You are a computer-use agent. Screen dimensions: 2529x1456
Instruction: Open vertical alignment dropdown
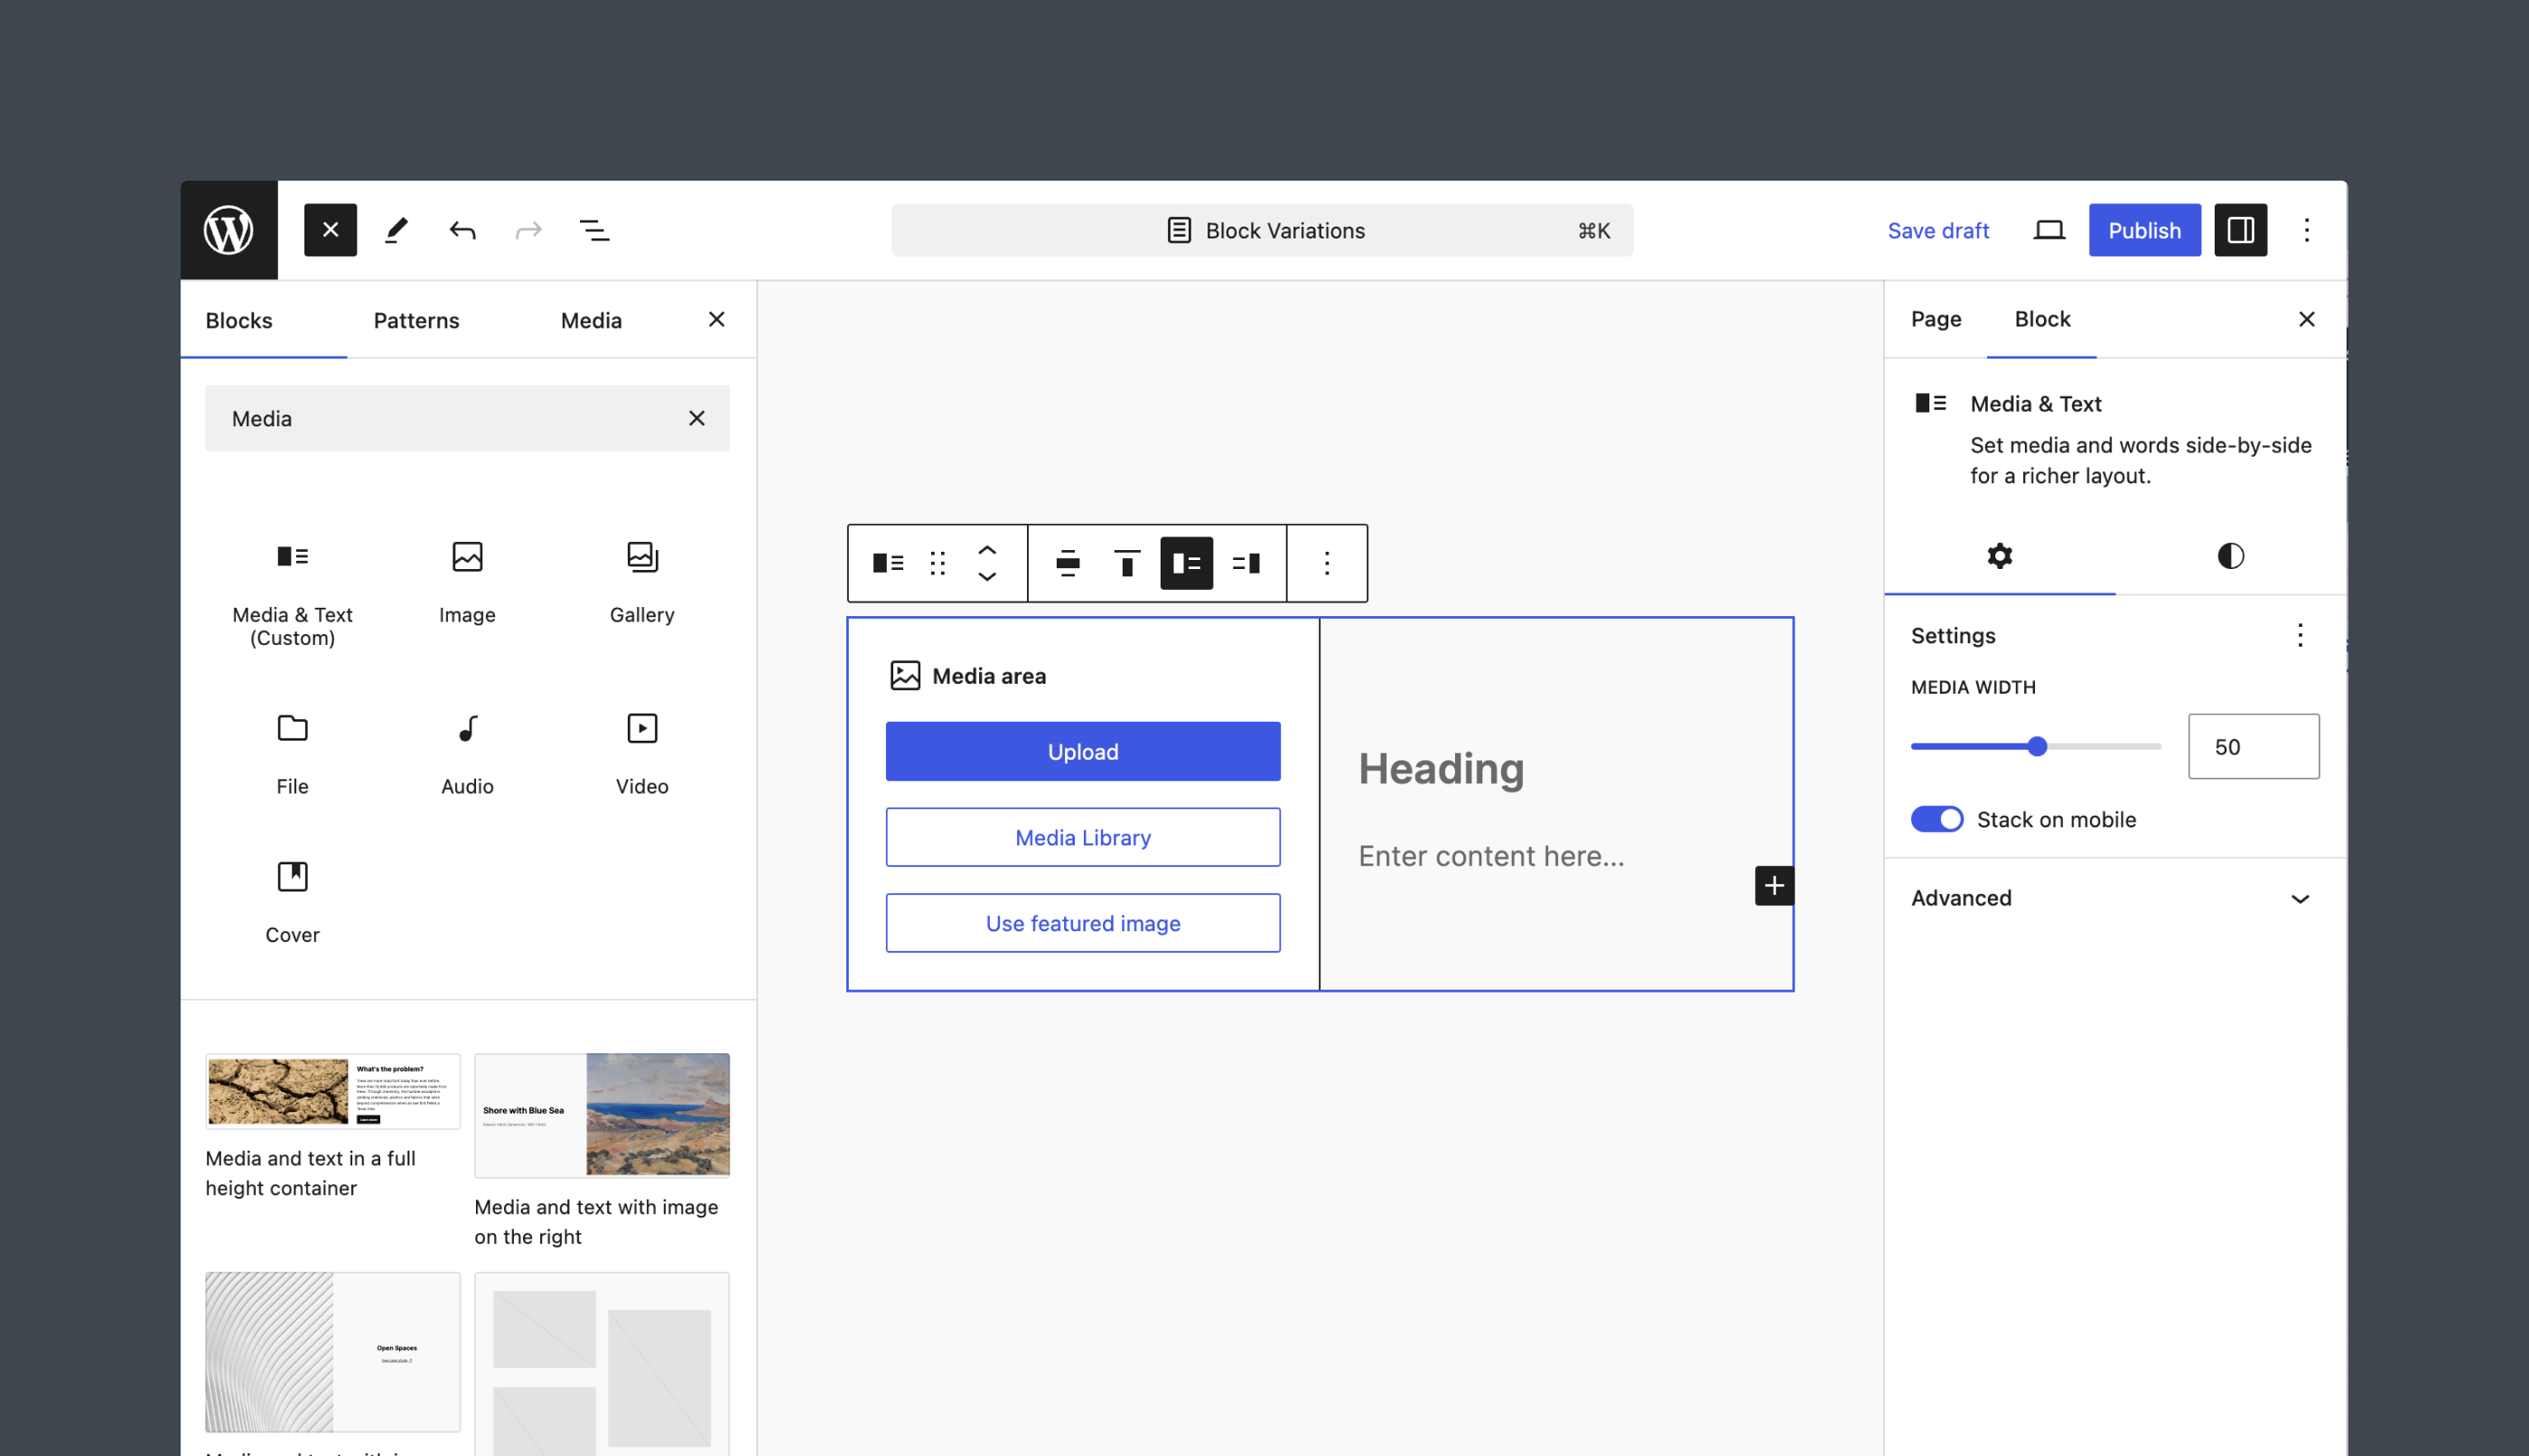tap(1127, 563)
